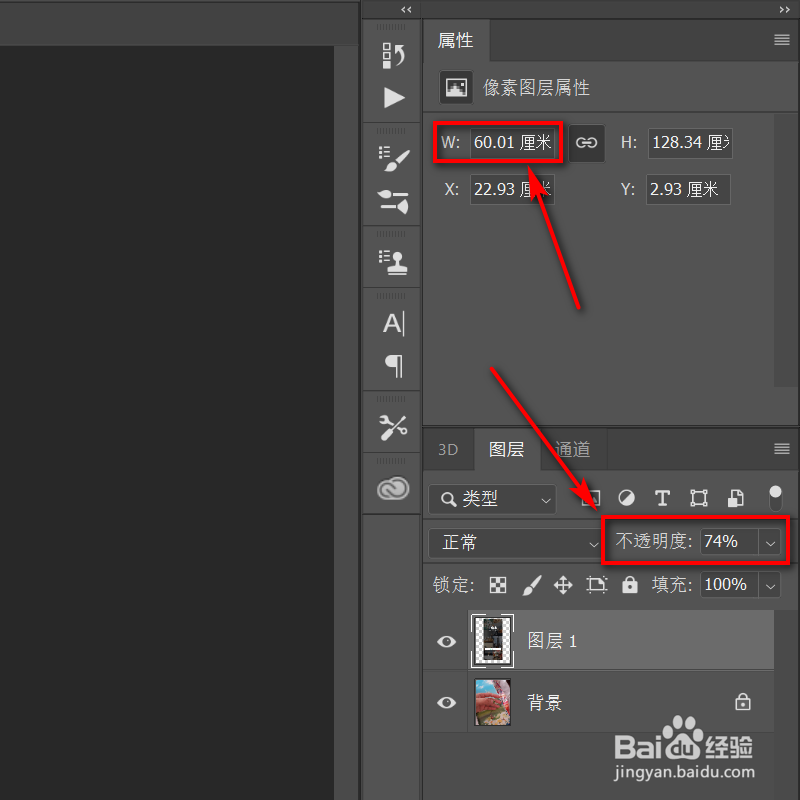Expand the 填充 percentage dropdown
This screenshot has height=800, width=800.
point(768,585)
